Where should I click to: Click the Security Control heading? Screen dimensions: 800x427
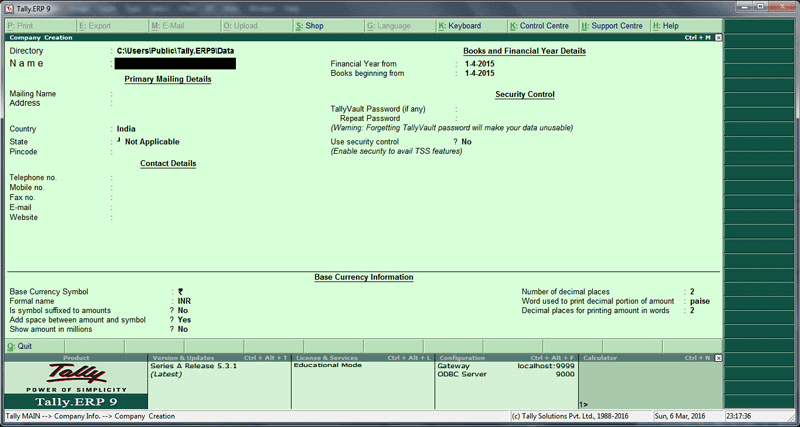524,94
